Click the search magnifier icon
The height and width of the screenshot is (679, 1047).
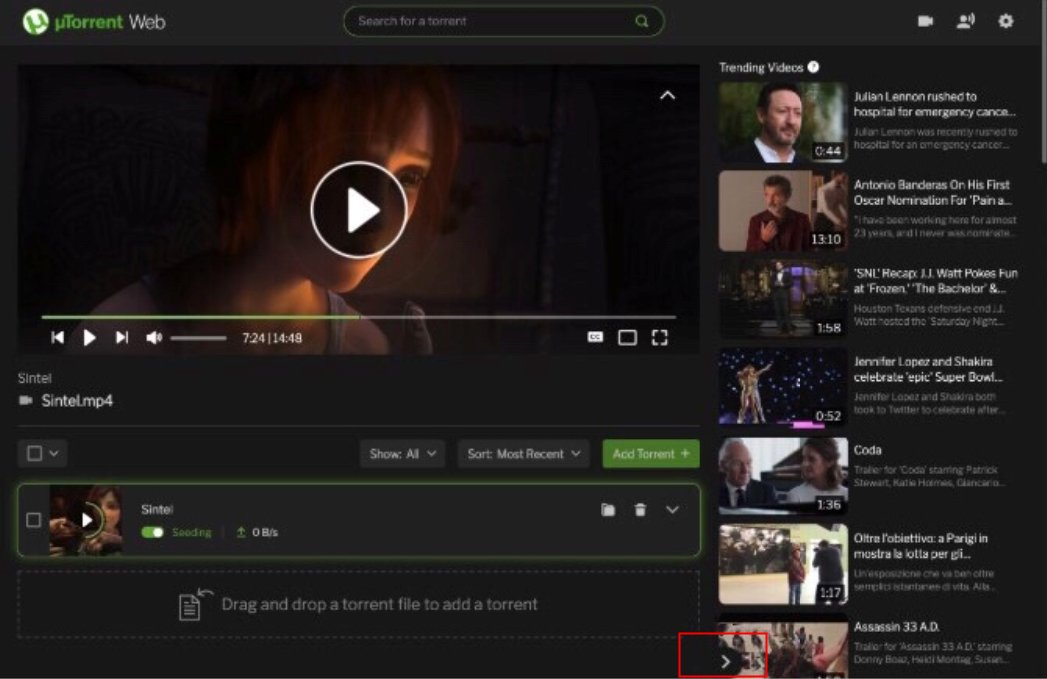tap(642, 21)
